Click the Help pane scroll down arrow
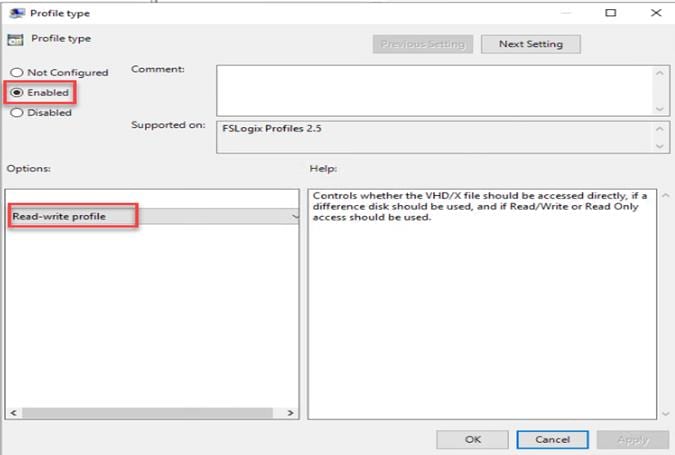 click(666, 414)
